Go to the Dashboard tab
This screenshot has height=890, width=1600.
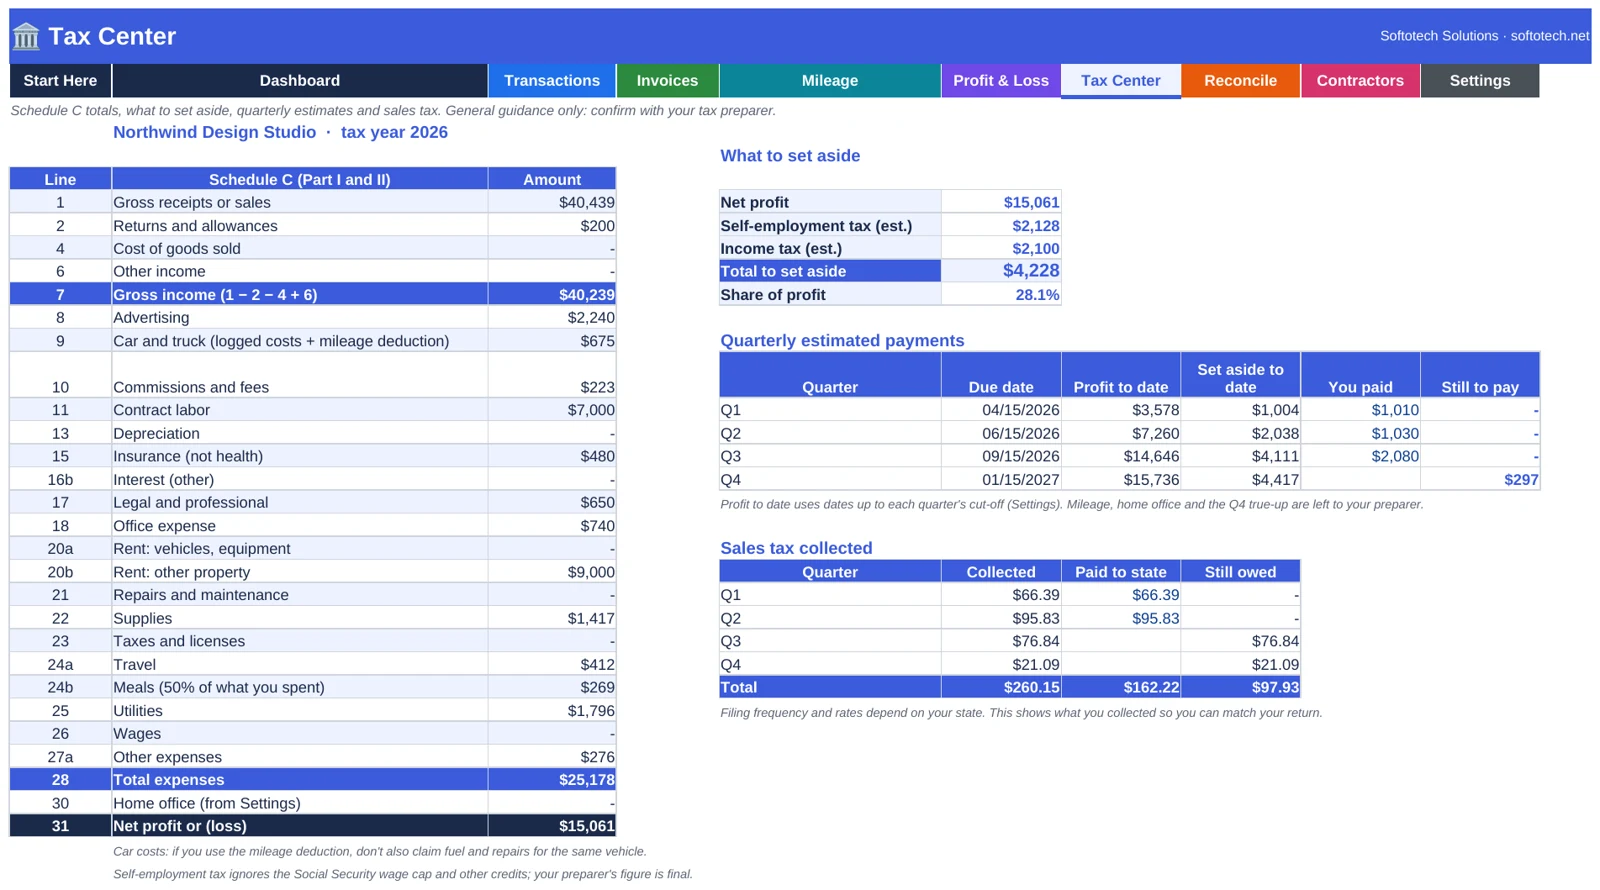[300, 81]
